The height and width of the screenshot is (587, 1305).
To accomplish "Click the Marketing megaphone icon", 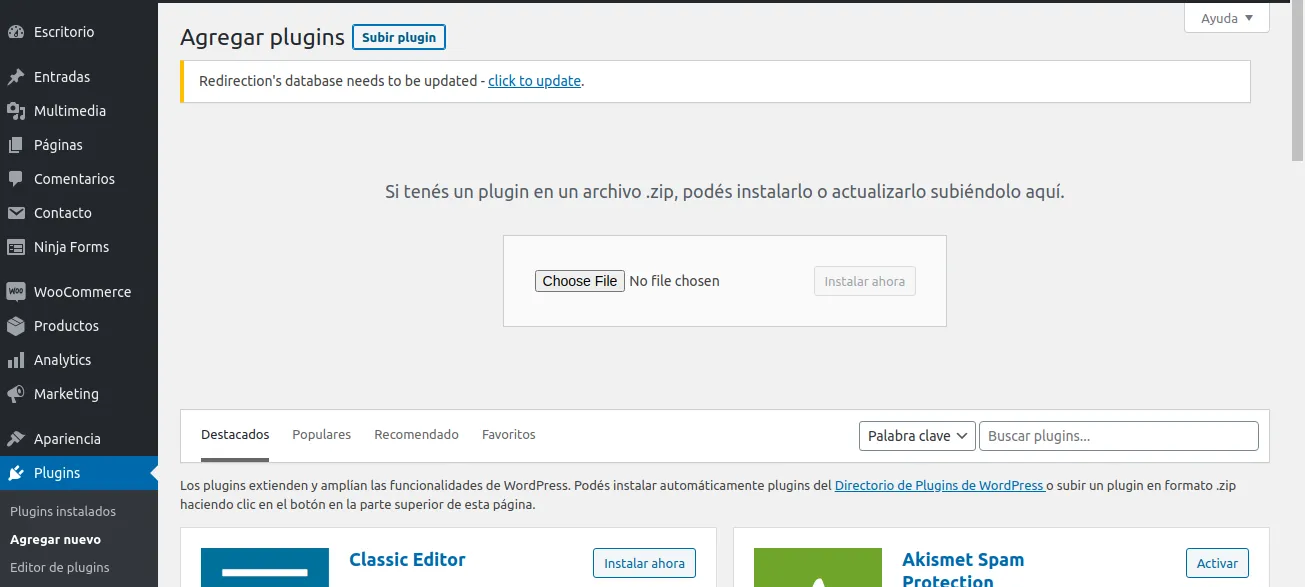I will tap(16, 394).
